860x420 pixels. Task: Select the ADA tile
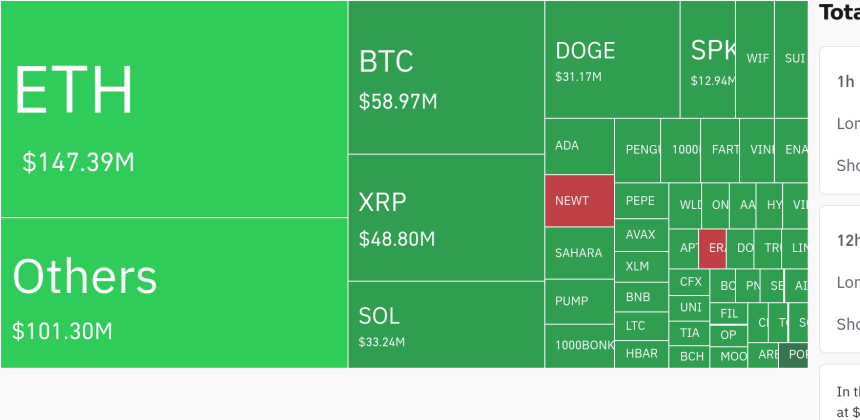(579, 146)
